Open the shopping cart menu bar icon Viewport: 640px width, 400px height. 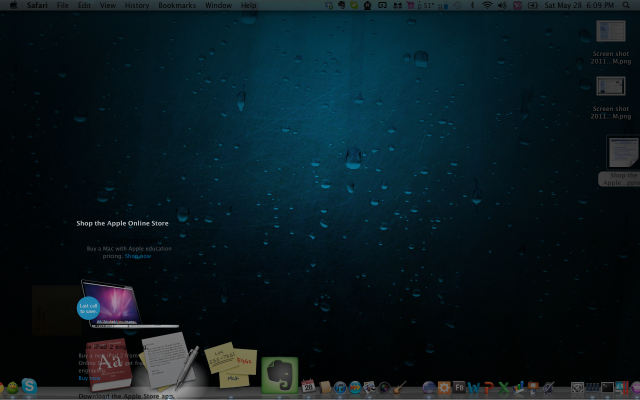coord(411,5)
